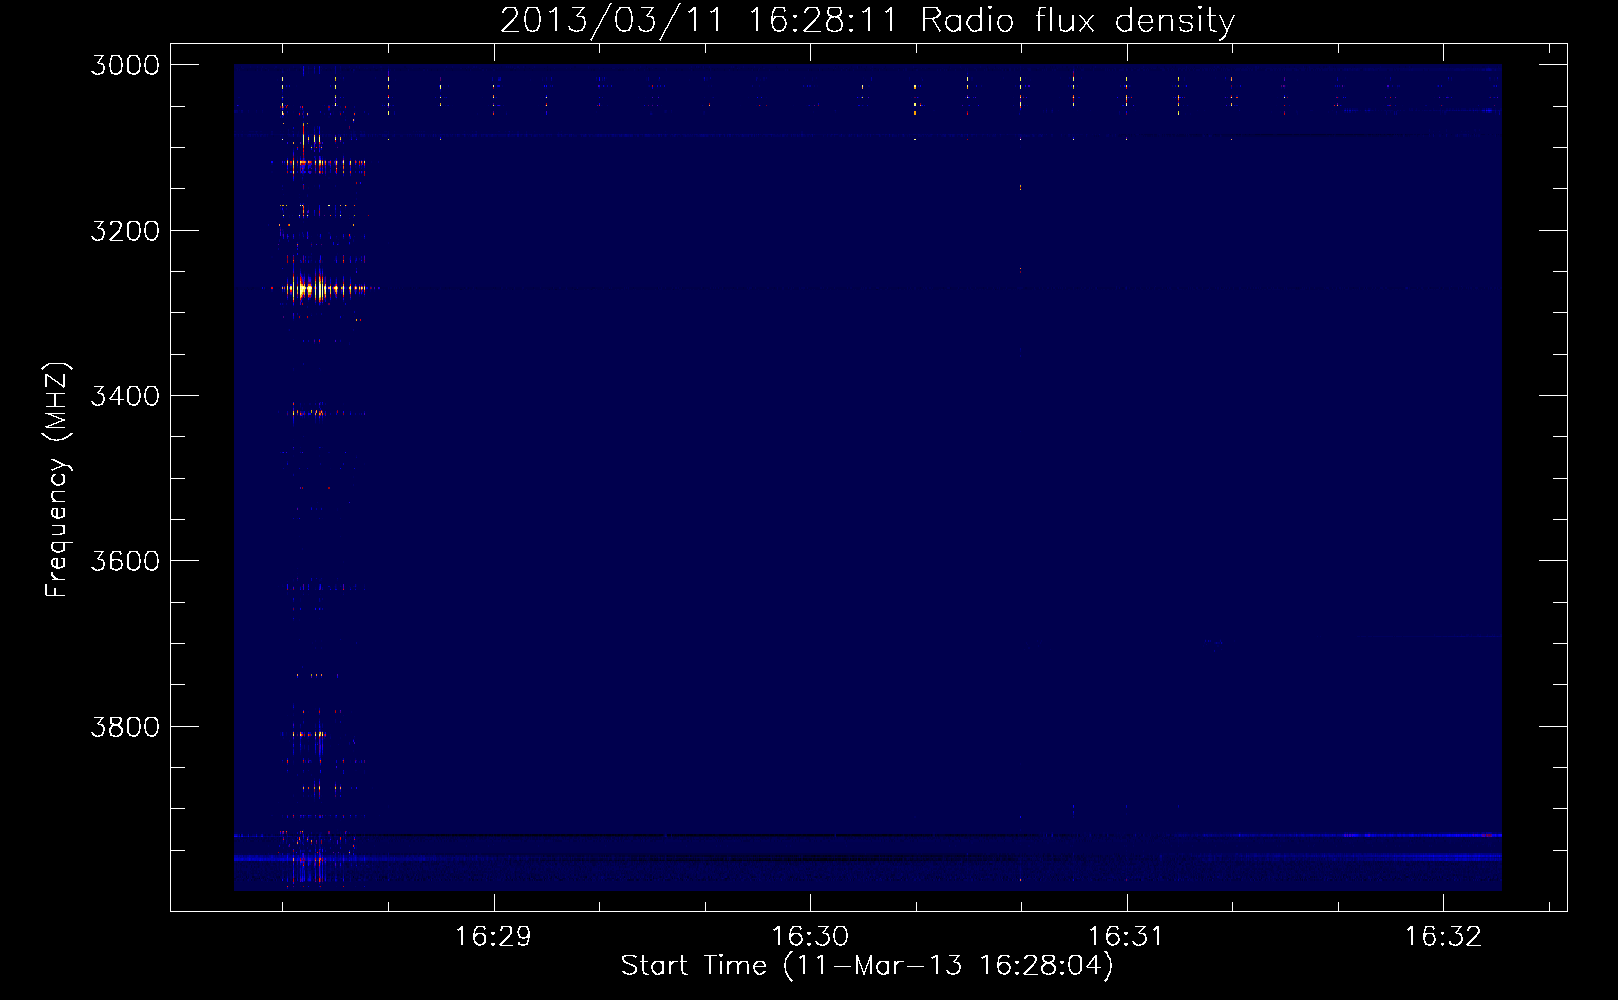1618x1000 pixels.
Task: Click the plot title '2013/03/11 16:28:11 Radio flux density'
Action: (x=867, y=20)
